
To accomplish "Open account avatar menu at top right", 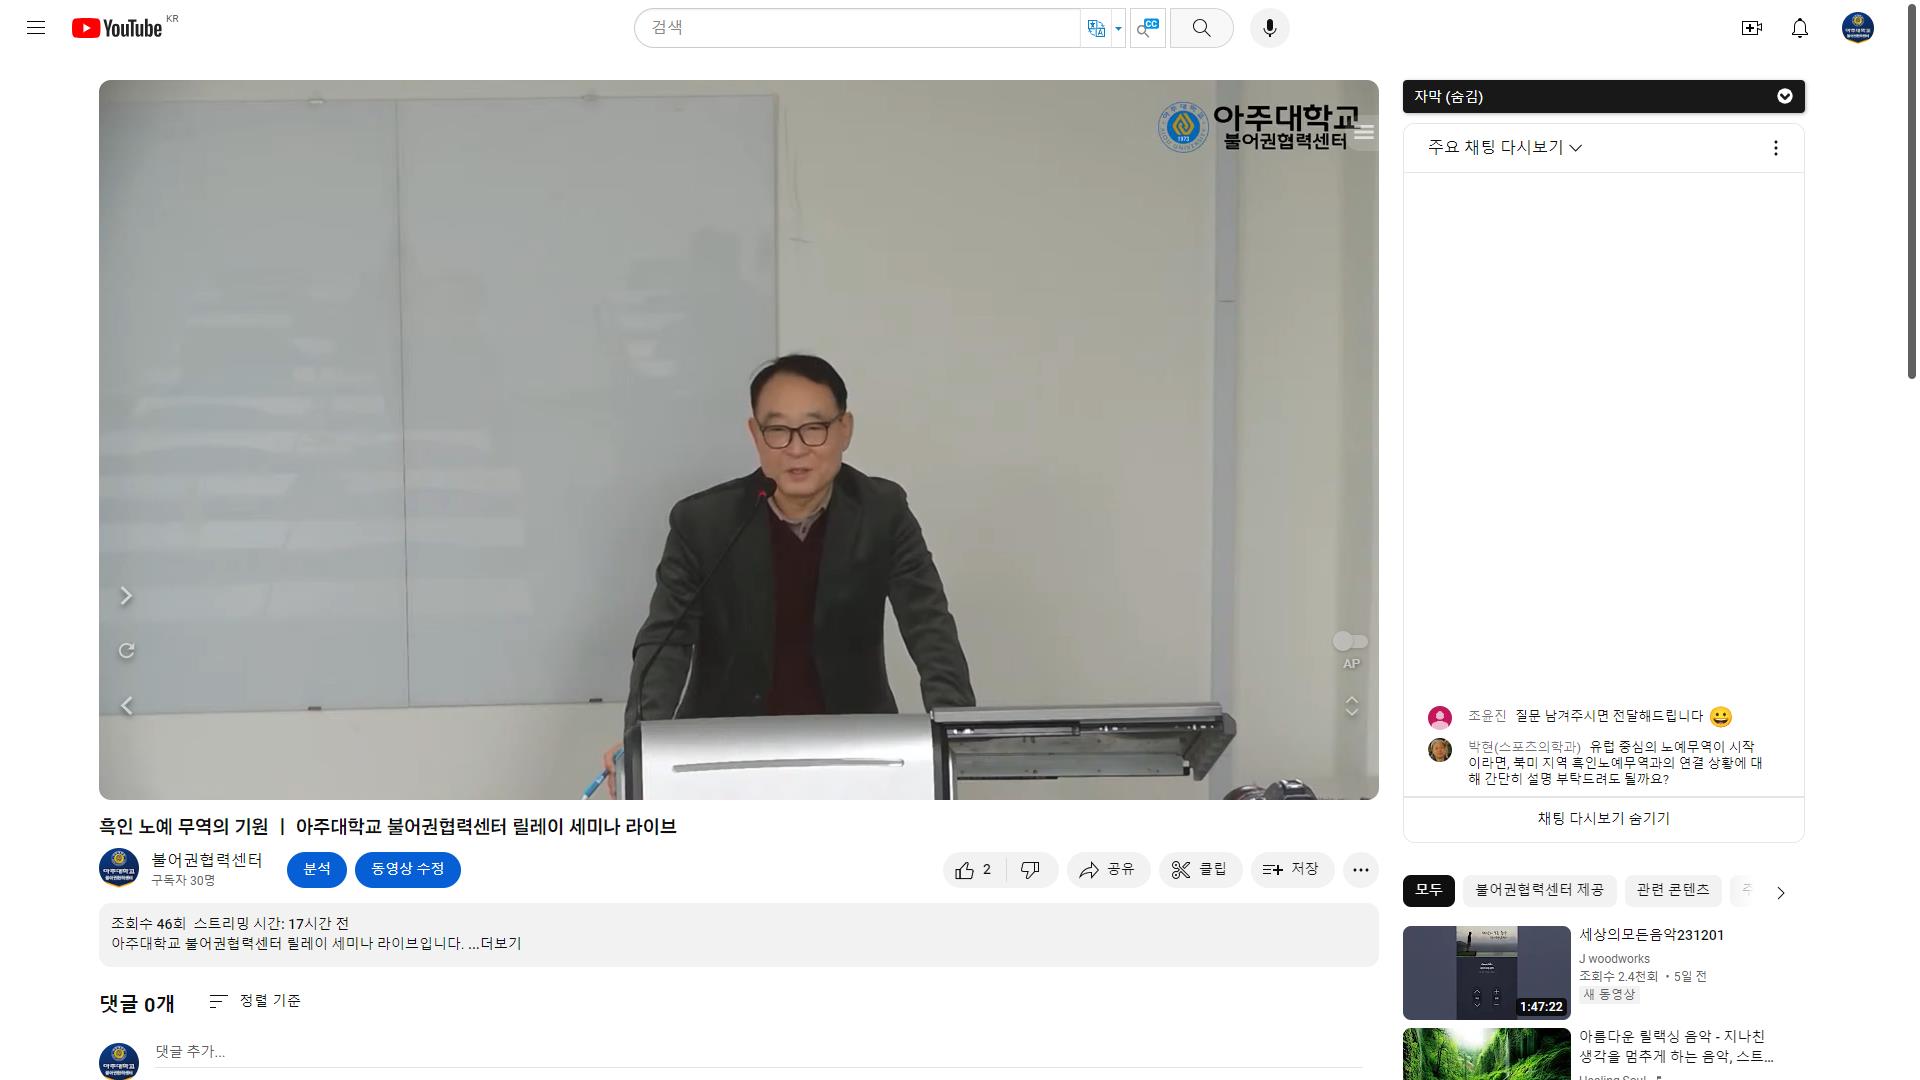I will pos(1857,28).
